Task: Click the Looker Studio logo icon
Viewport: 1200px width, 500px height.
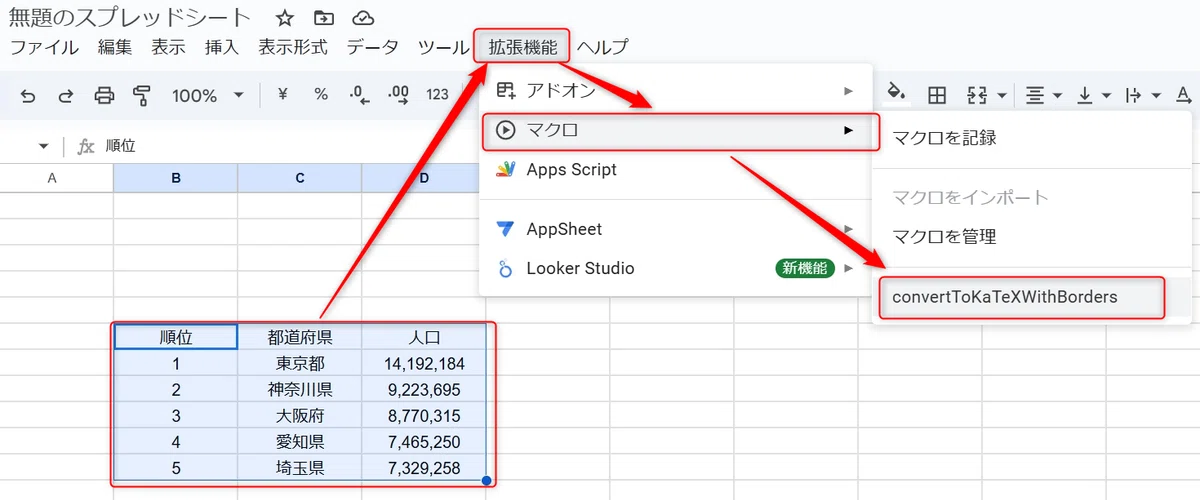Action: [x=506, y=268]
